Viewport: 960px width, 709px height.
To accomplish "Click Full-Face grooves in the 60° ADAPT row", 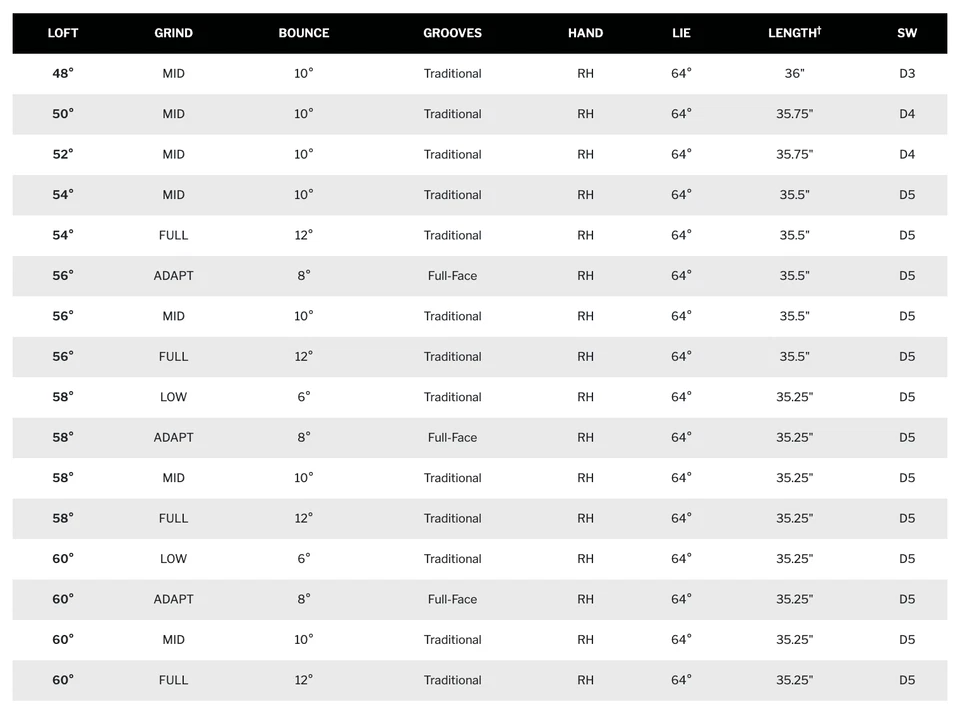I will click(452, 599).
